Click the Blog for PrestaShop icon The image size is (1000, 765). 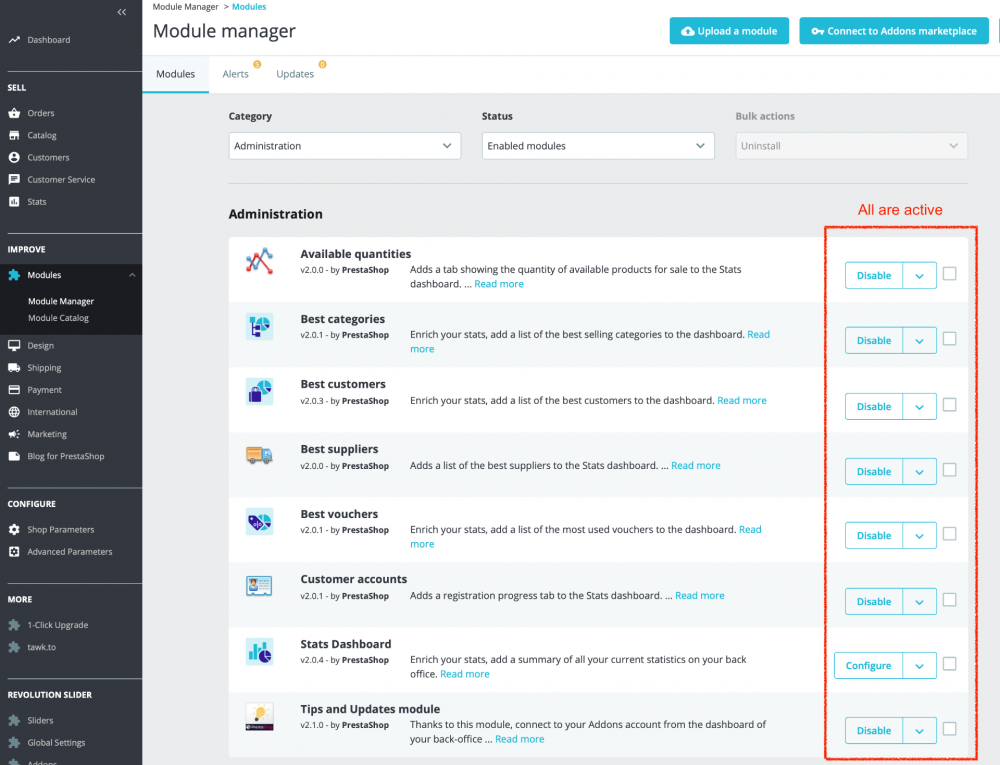[14, 456]
